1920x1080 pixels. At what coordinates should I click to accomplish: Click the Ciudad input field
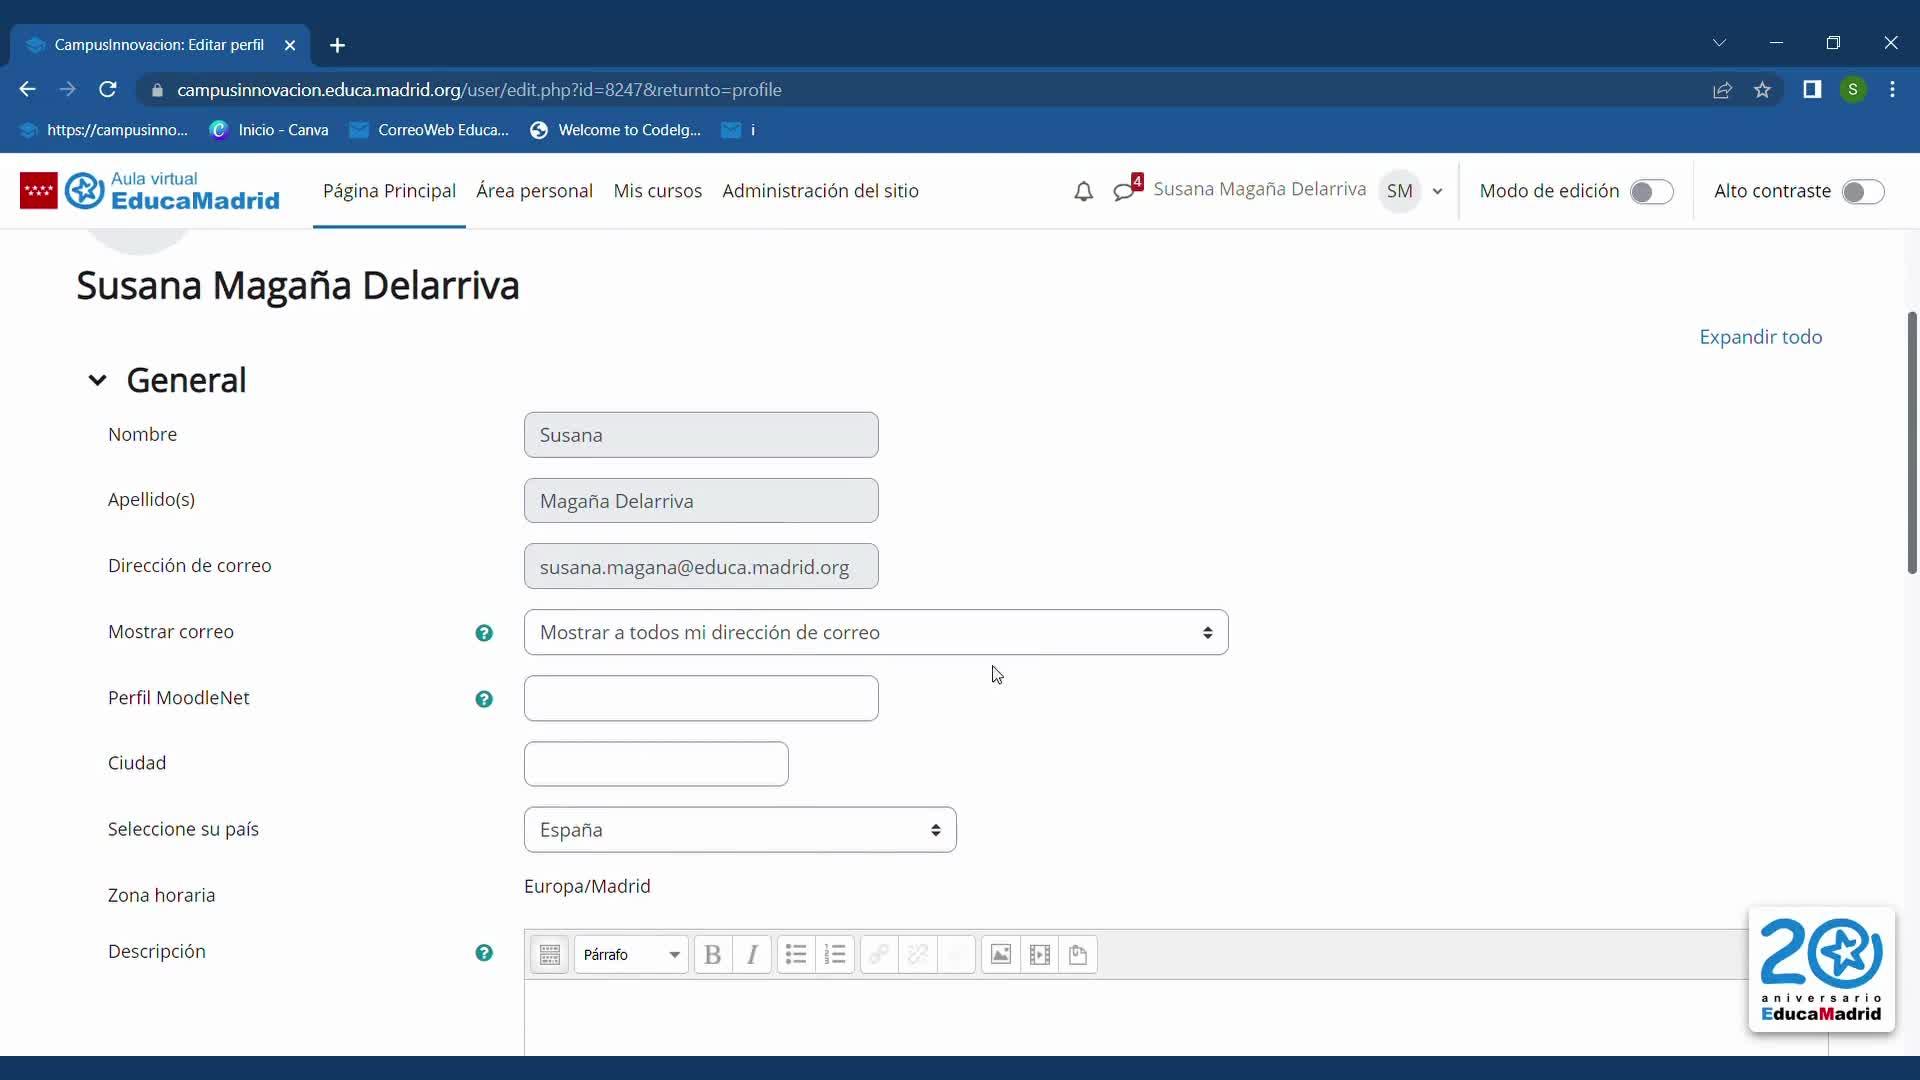pos(656,764)
